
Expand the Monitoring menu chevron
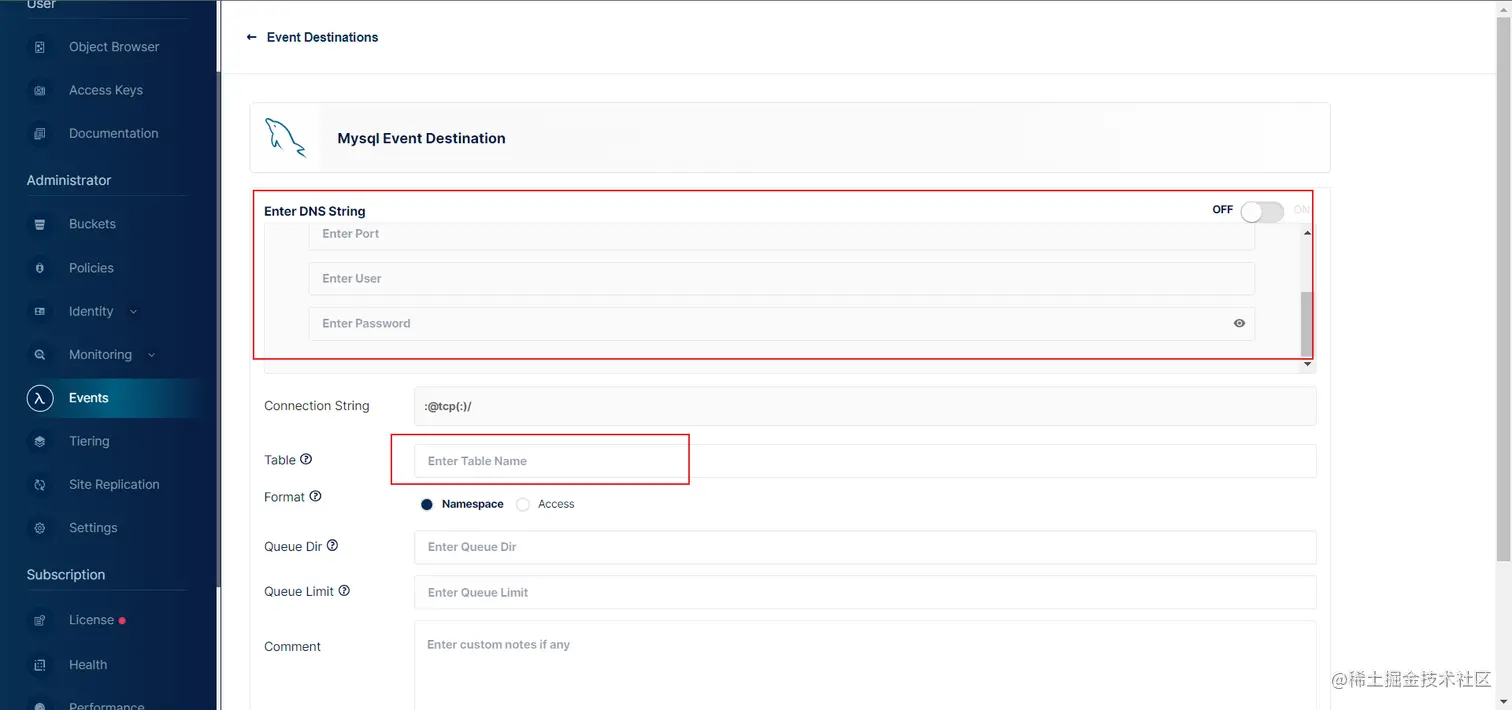pos(152,355)
